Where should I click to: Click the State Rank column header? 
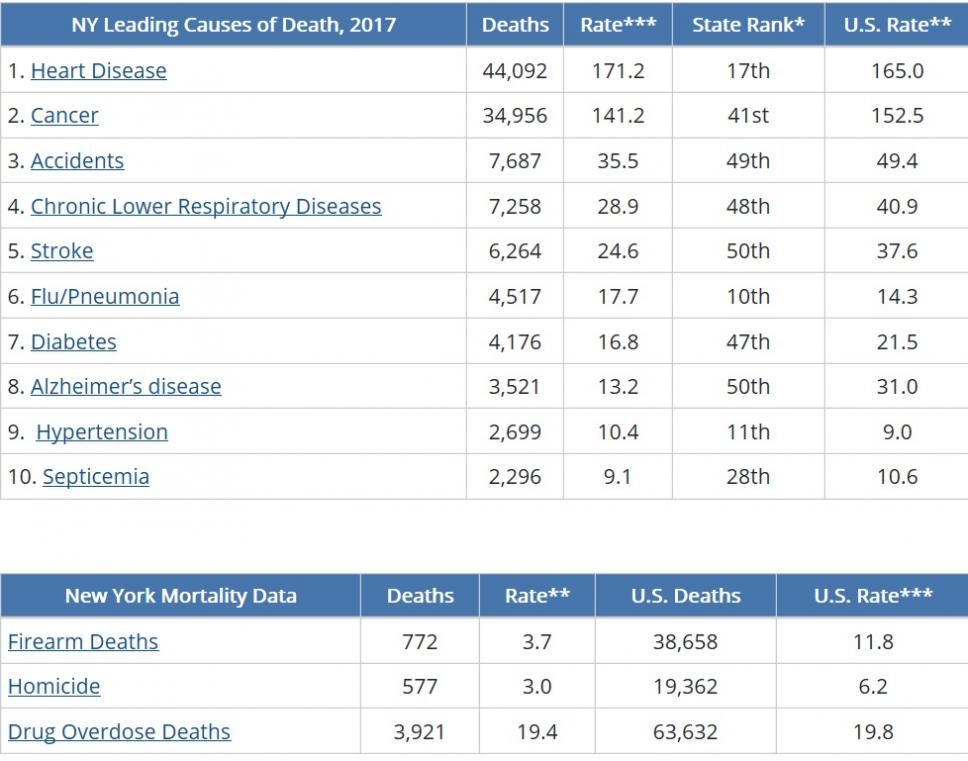pyautogui.click(x=748, y=25)
